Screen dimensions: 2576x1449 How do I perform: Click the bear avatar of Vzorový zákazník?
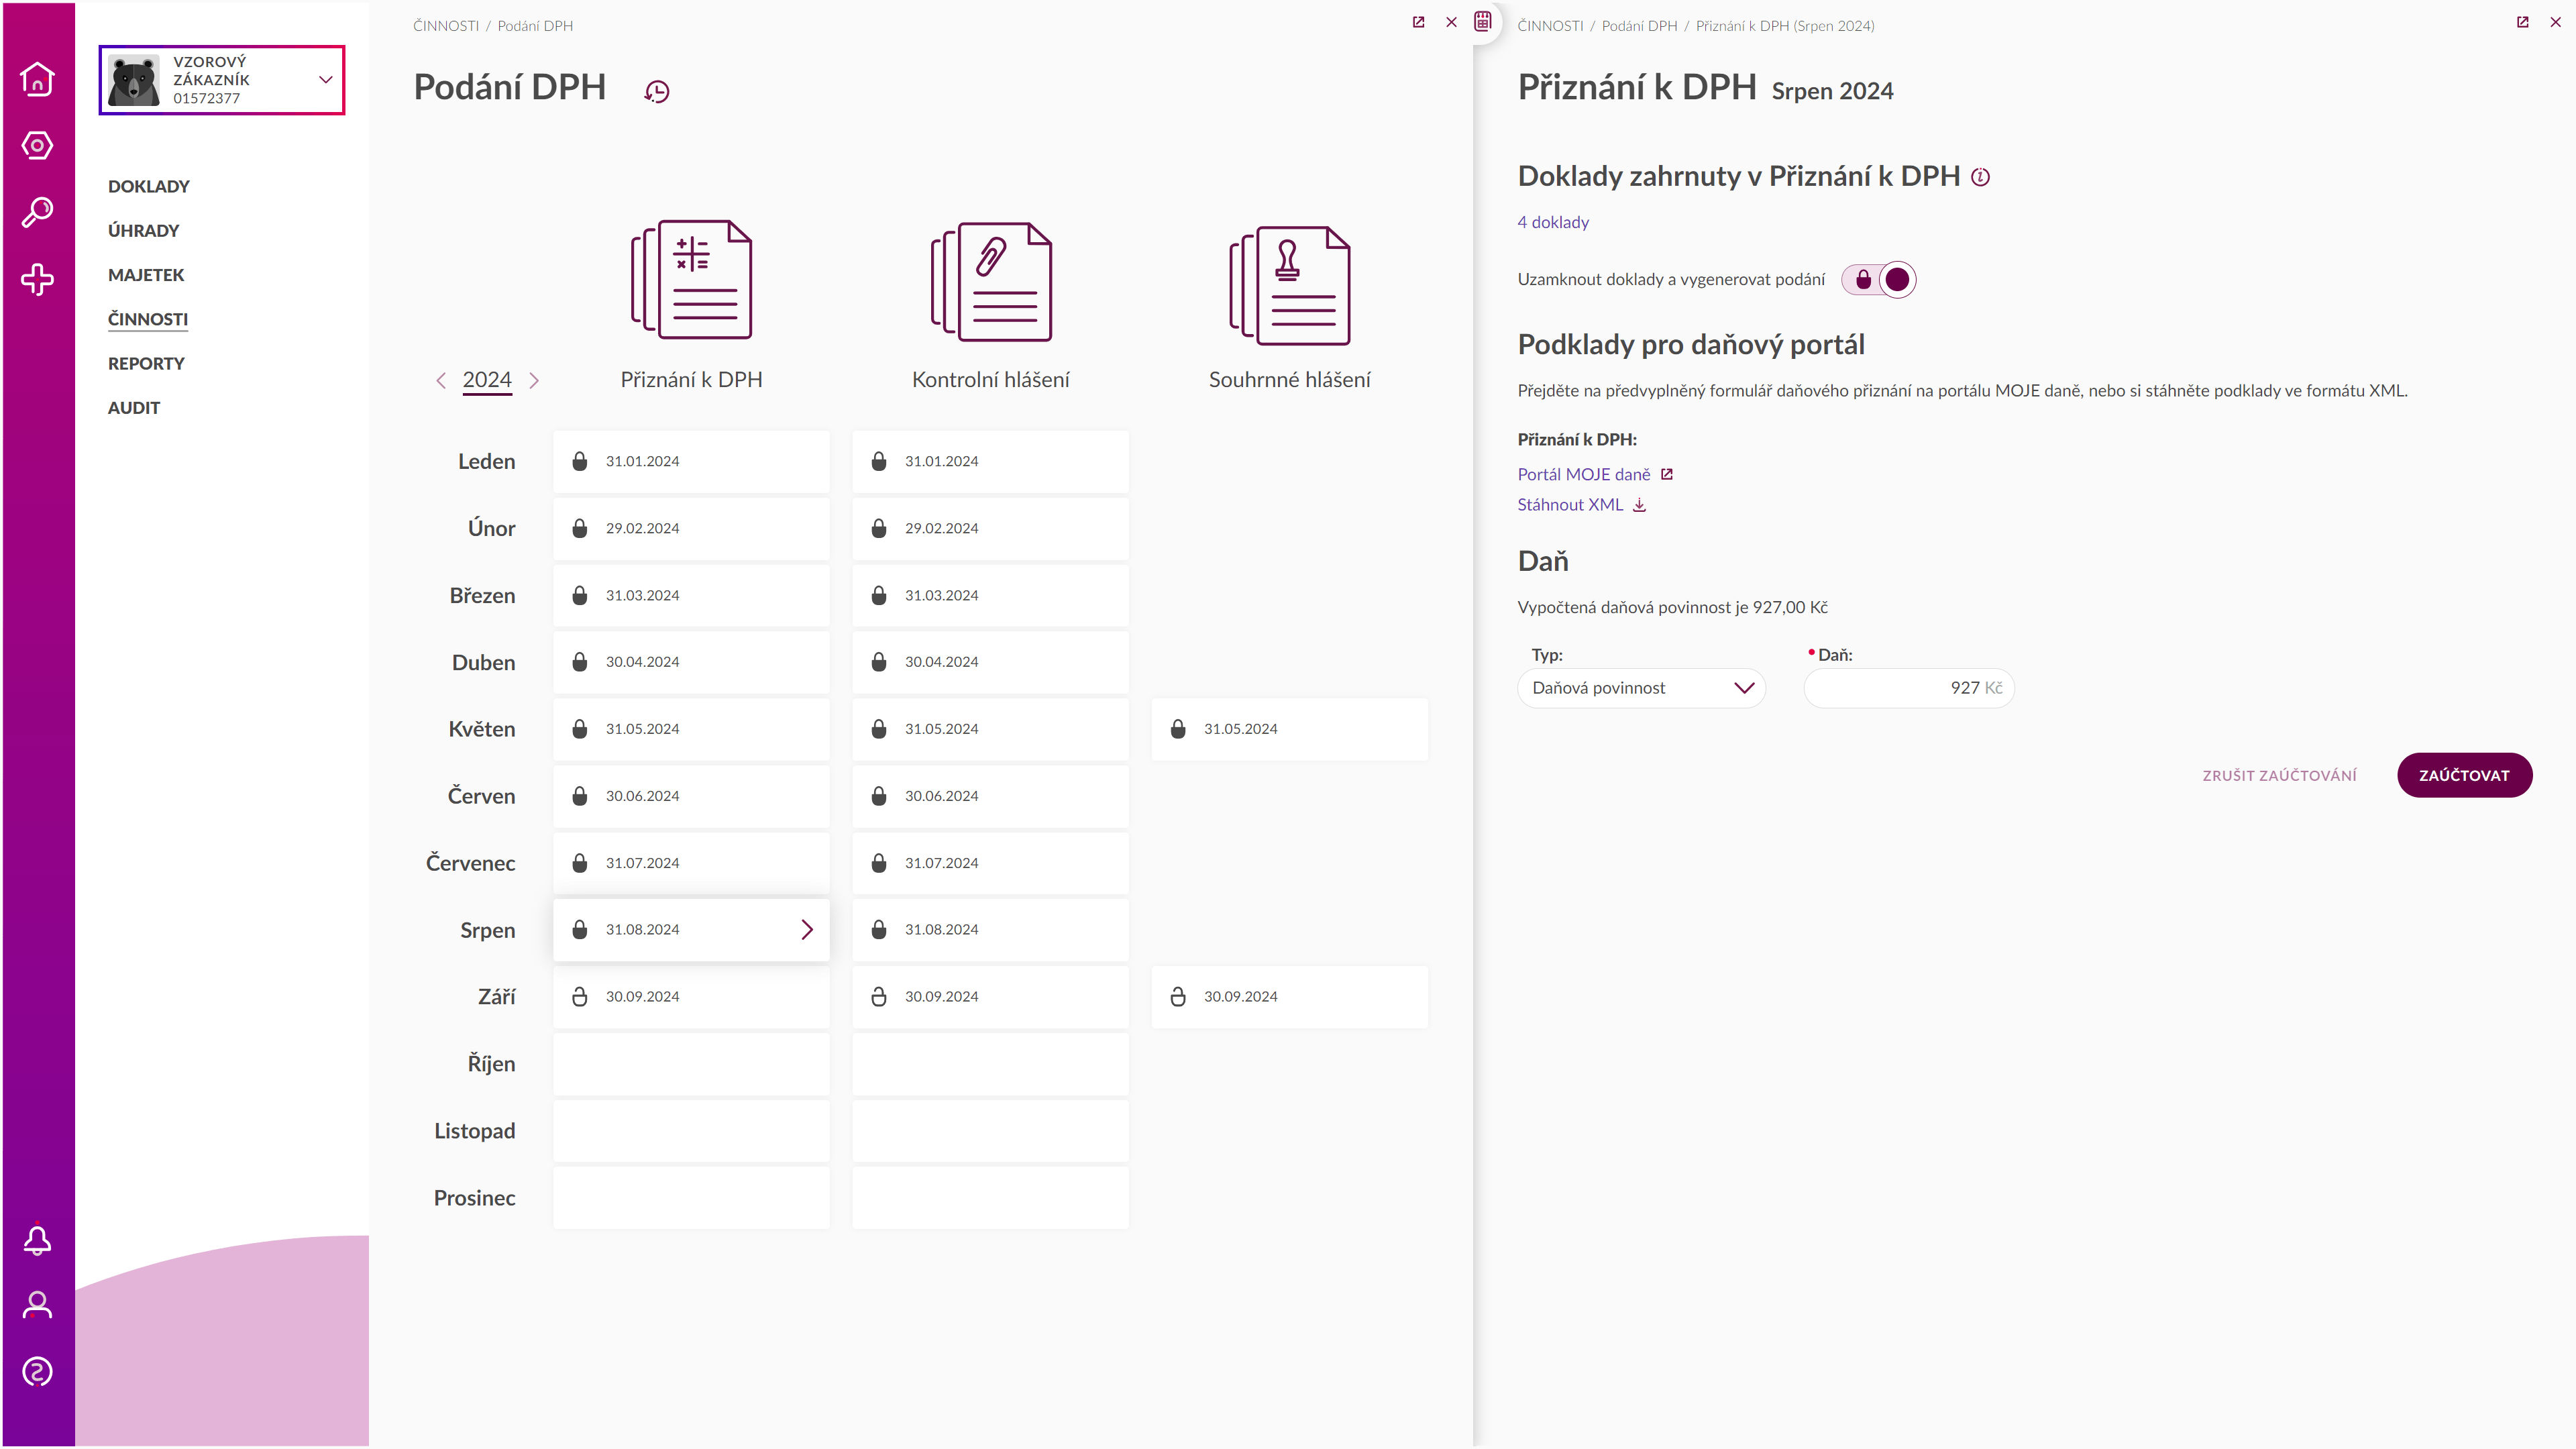(x=134, y=80)
